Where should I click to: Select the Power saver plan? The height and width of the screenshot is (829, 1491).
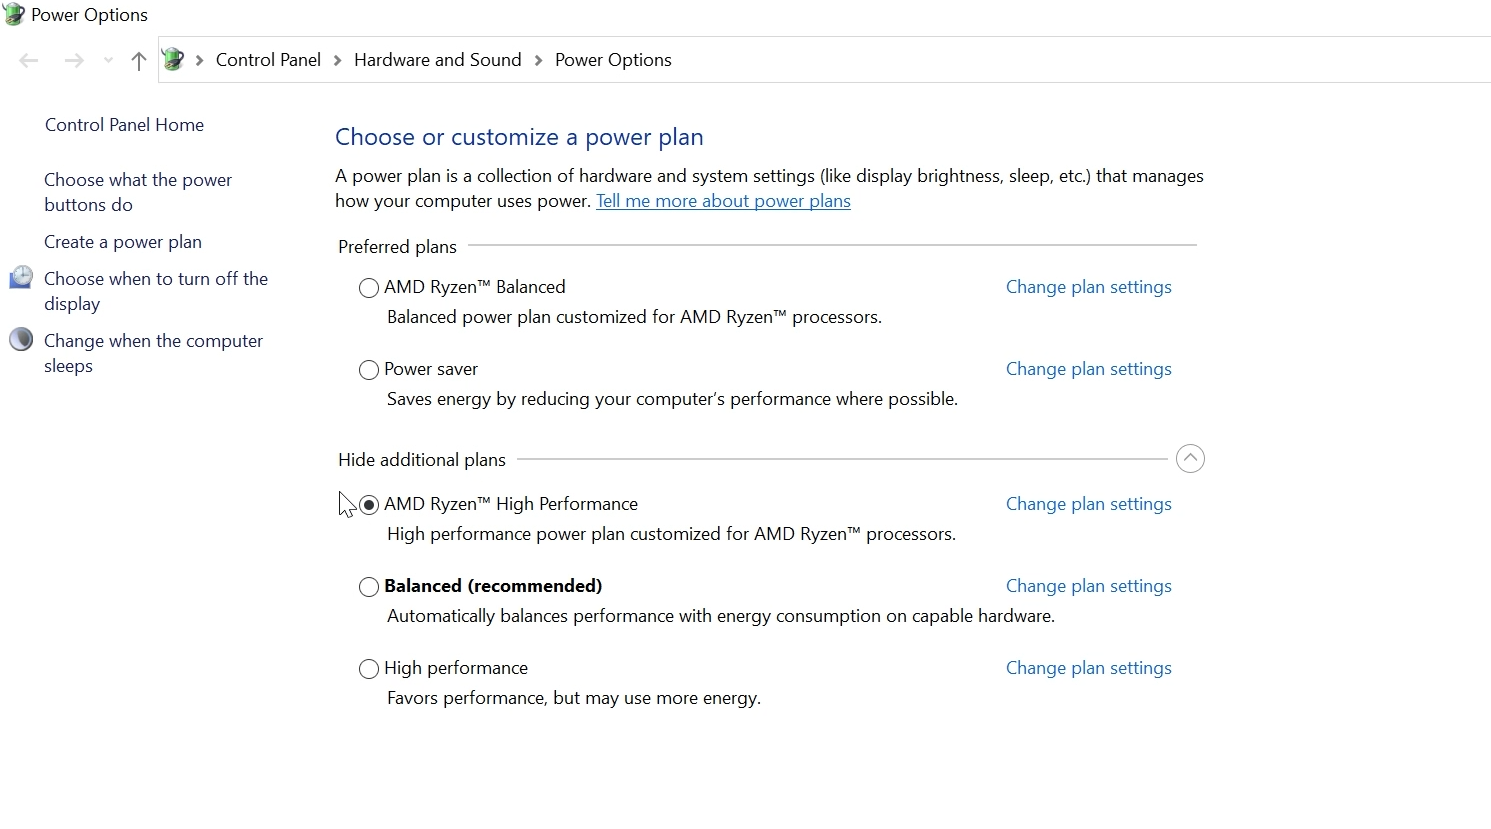pos(369,370)
